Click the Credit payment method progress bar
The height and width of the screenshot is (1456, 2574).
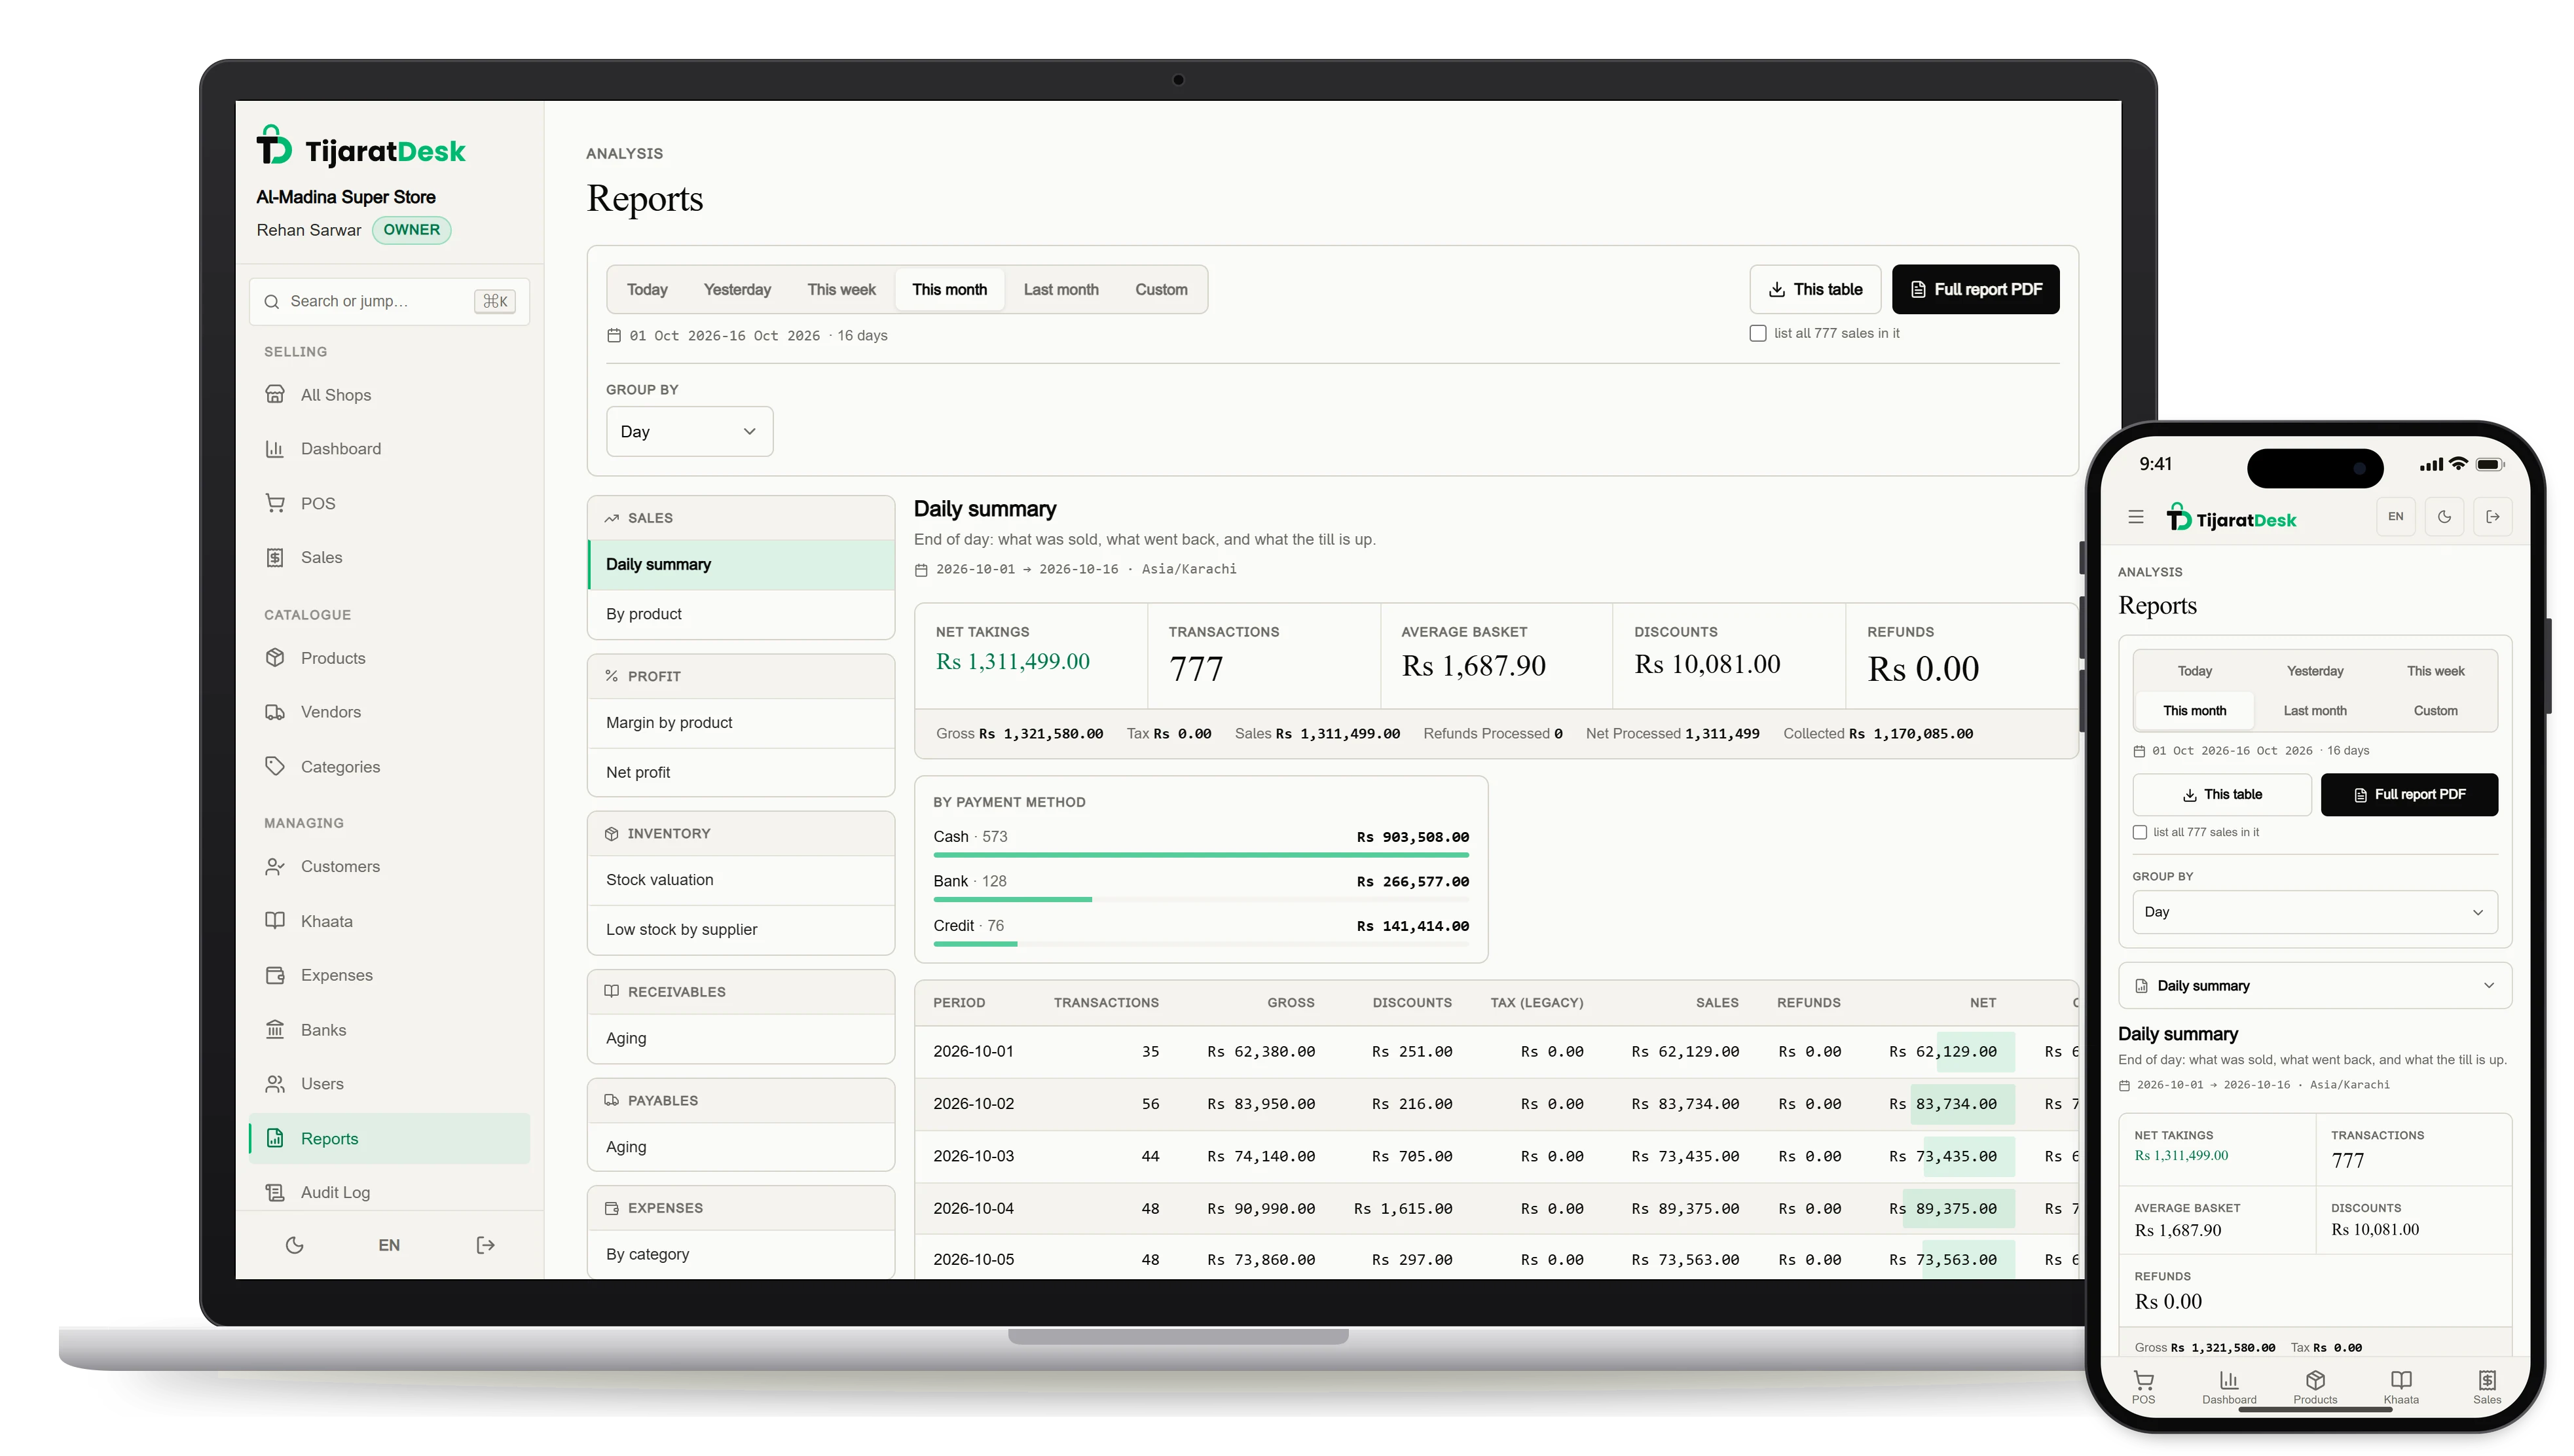[1201, 945]
